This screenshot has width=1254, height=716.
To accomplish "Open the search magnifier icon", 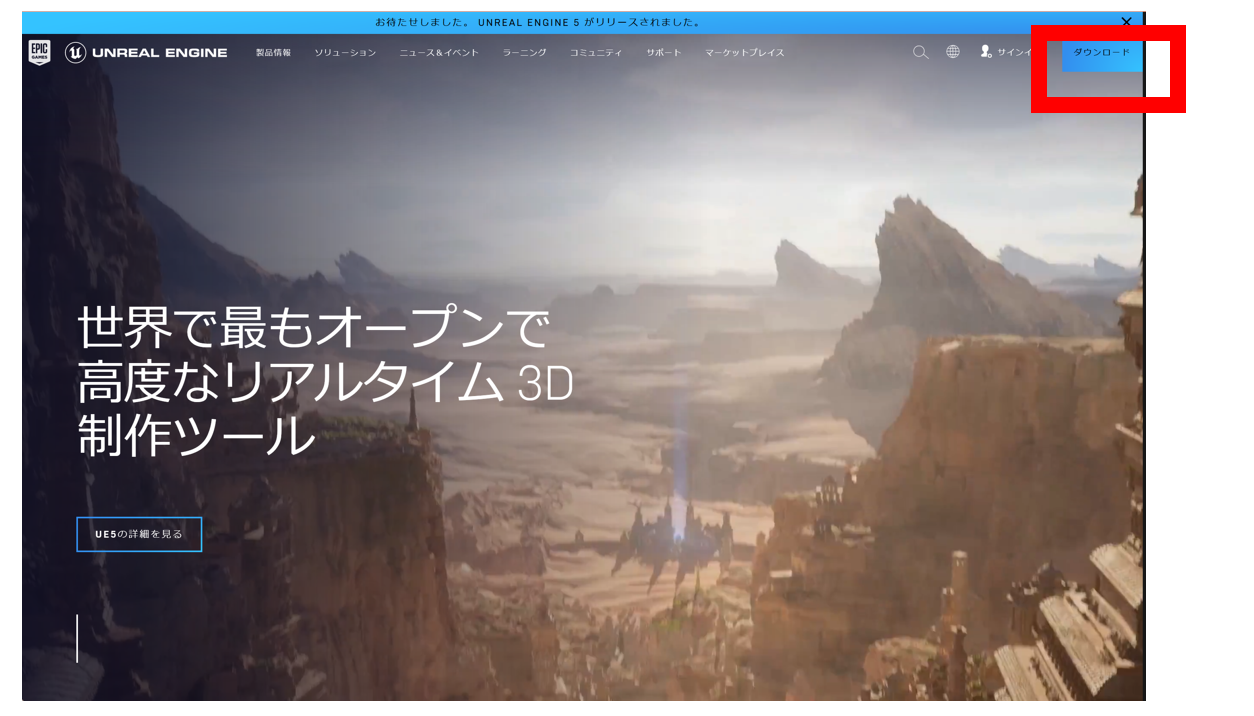I will pos(920,52).
